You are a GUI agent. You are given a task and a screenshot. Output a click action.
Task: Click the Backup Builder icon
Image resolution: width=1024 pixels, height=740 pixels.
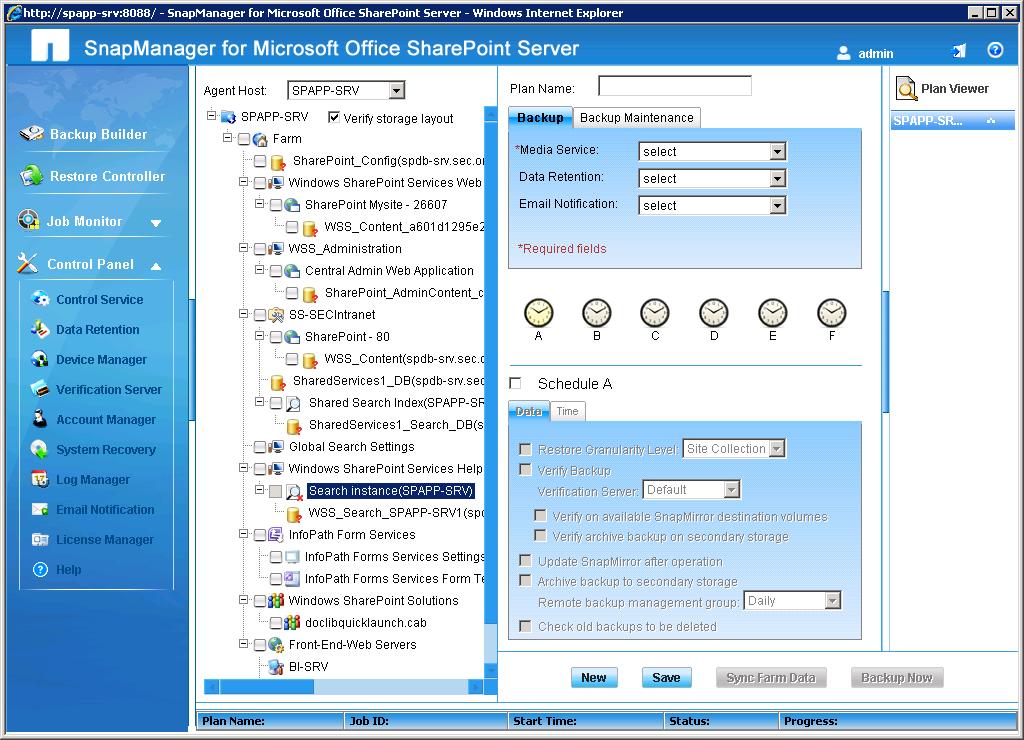tap(31, 133)
